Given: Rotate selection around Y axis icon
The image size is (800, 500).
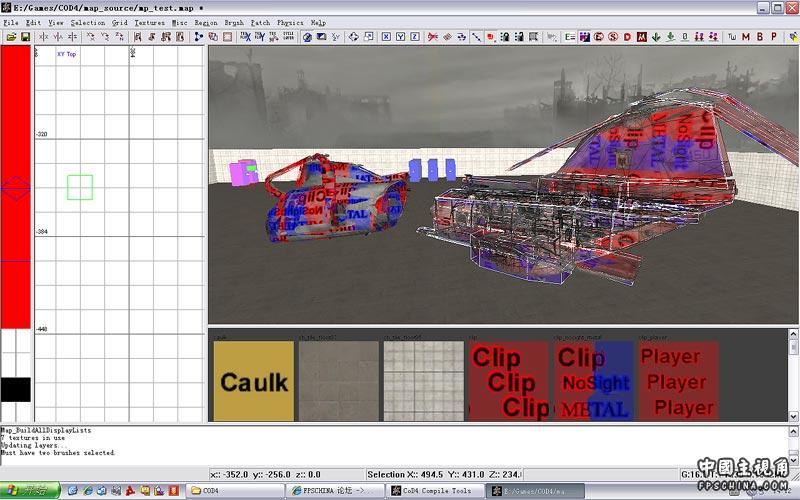Looking at the screenshot, I should click(105, 37).
